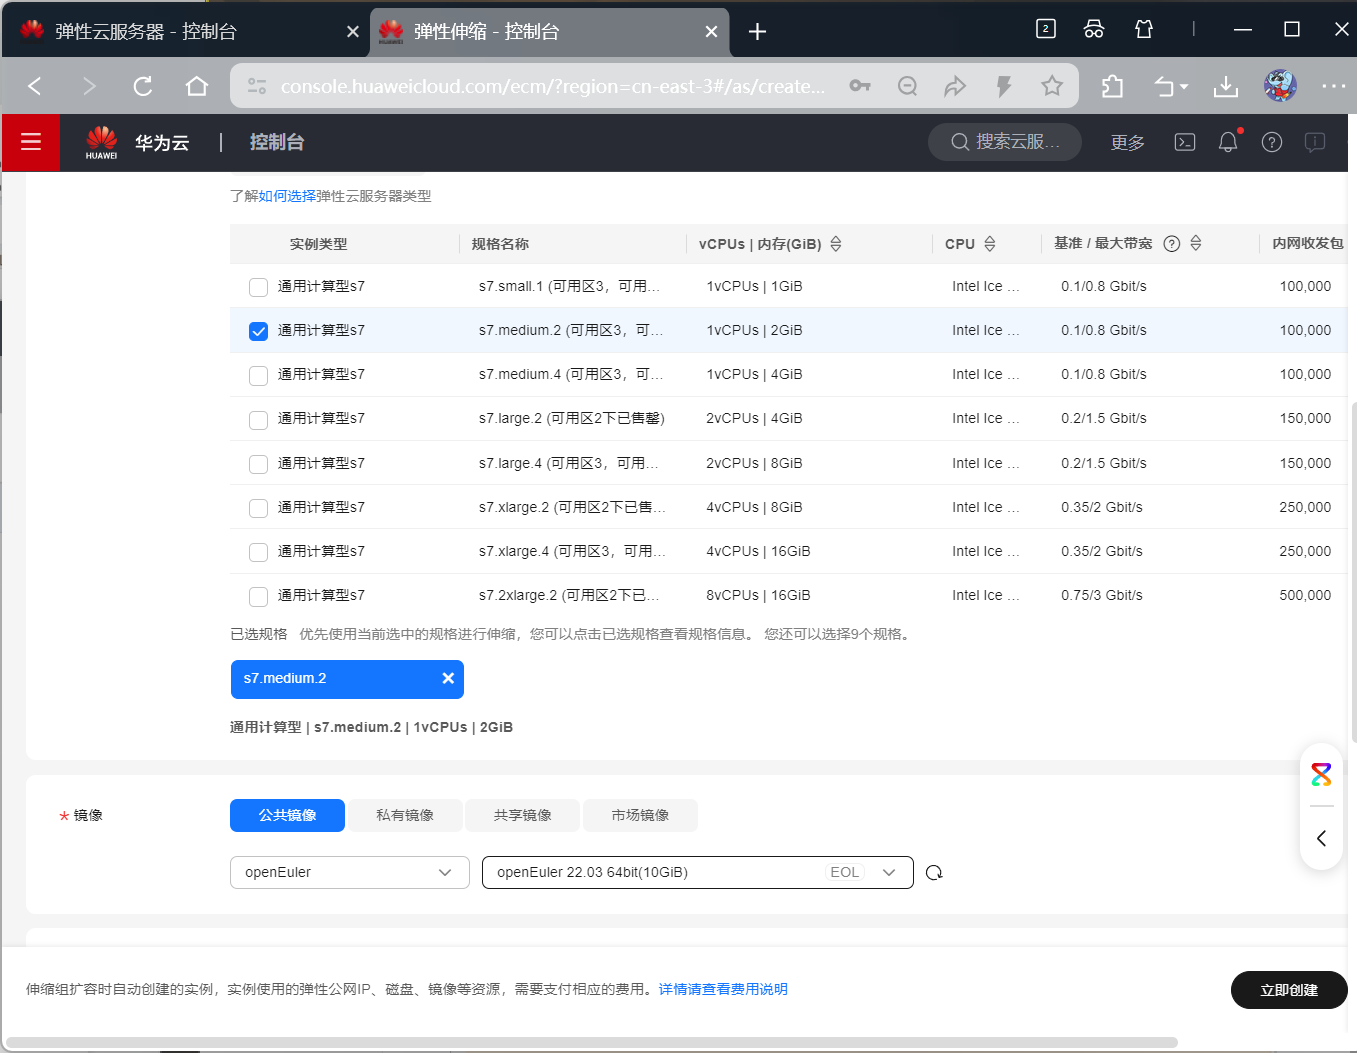Sort by the CPU column
Viewport: 1357px width, 1053px height.
tap(990, 244)
